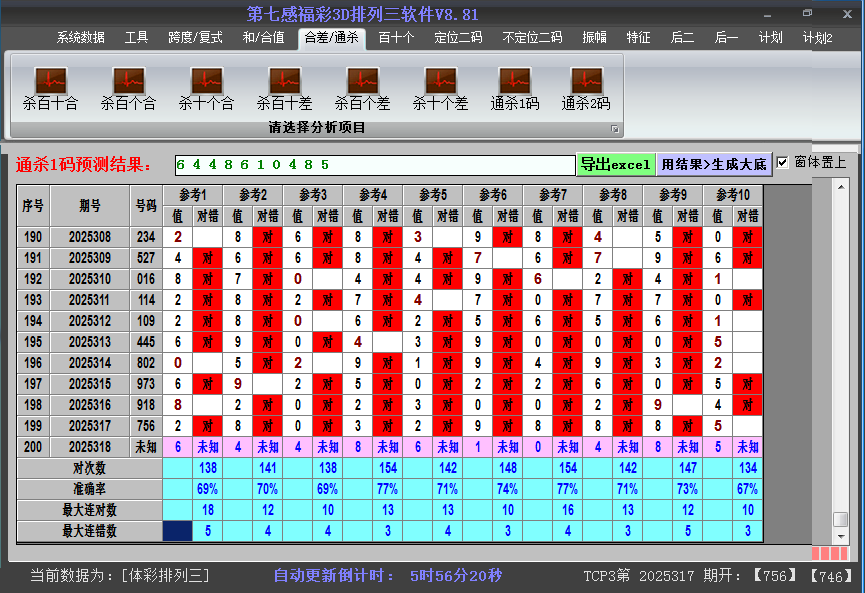The image size is (865, 593).
Task: Switch to the 定位二码 tab
Action: 458,38
